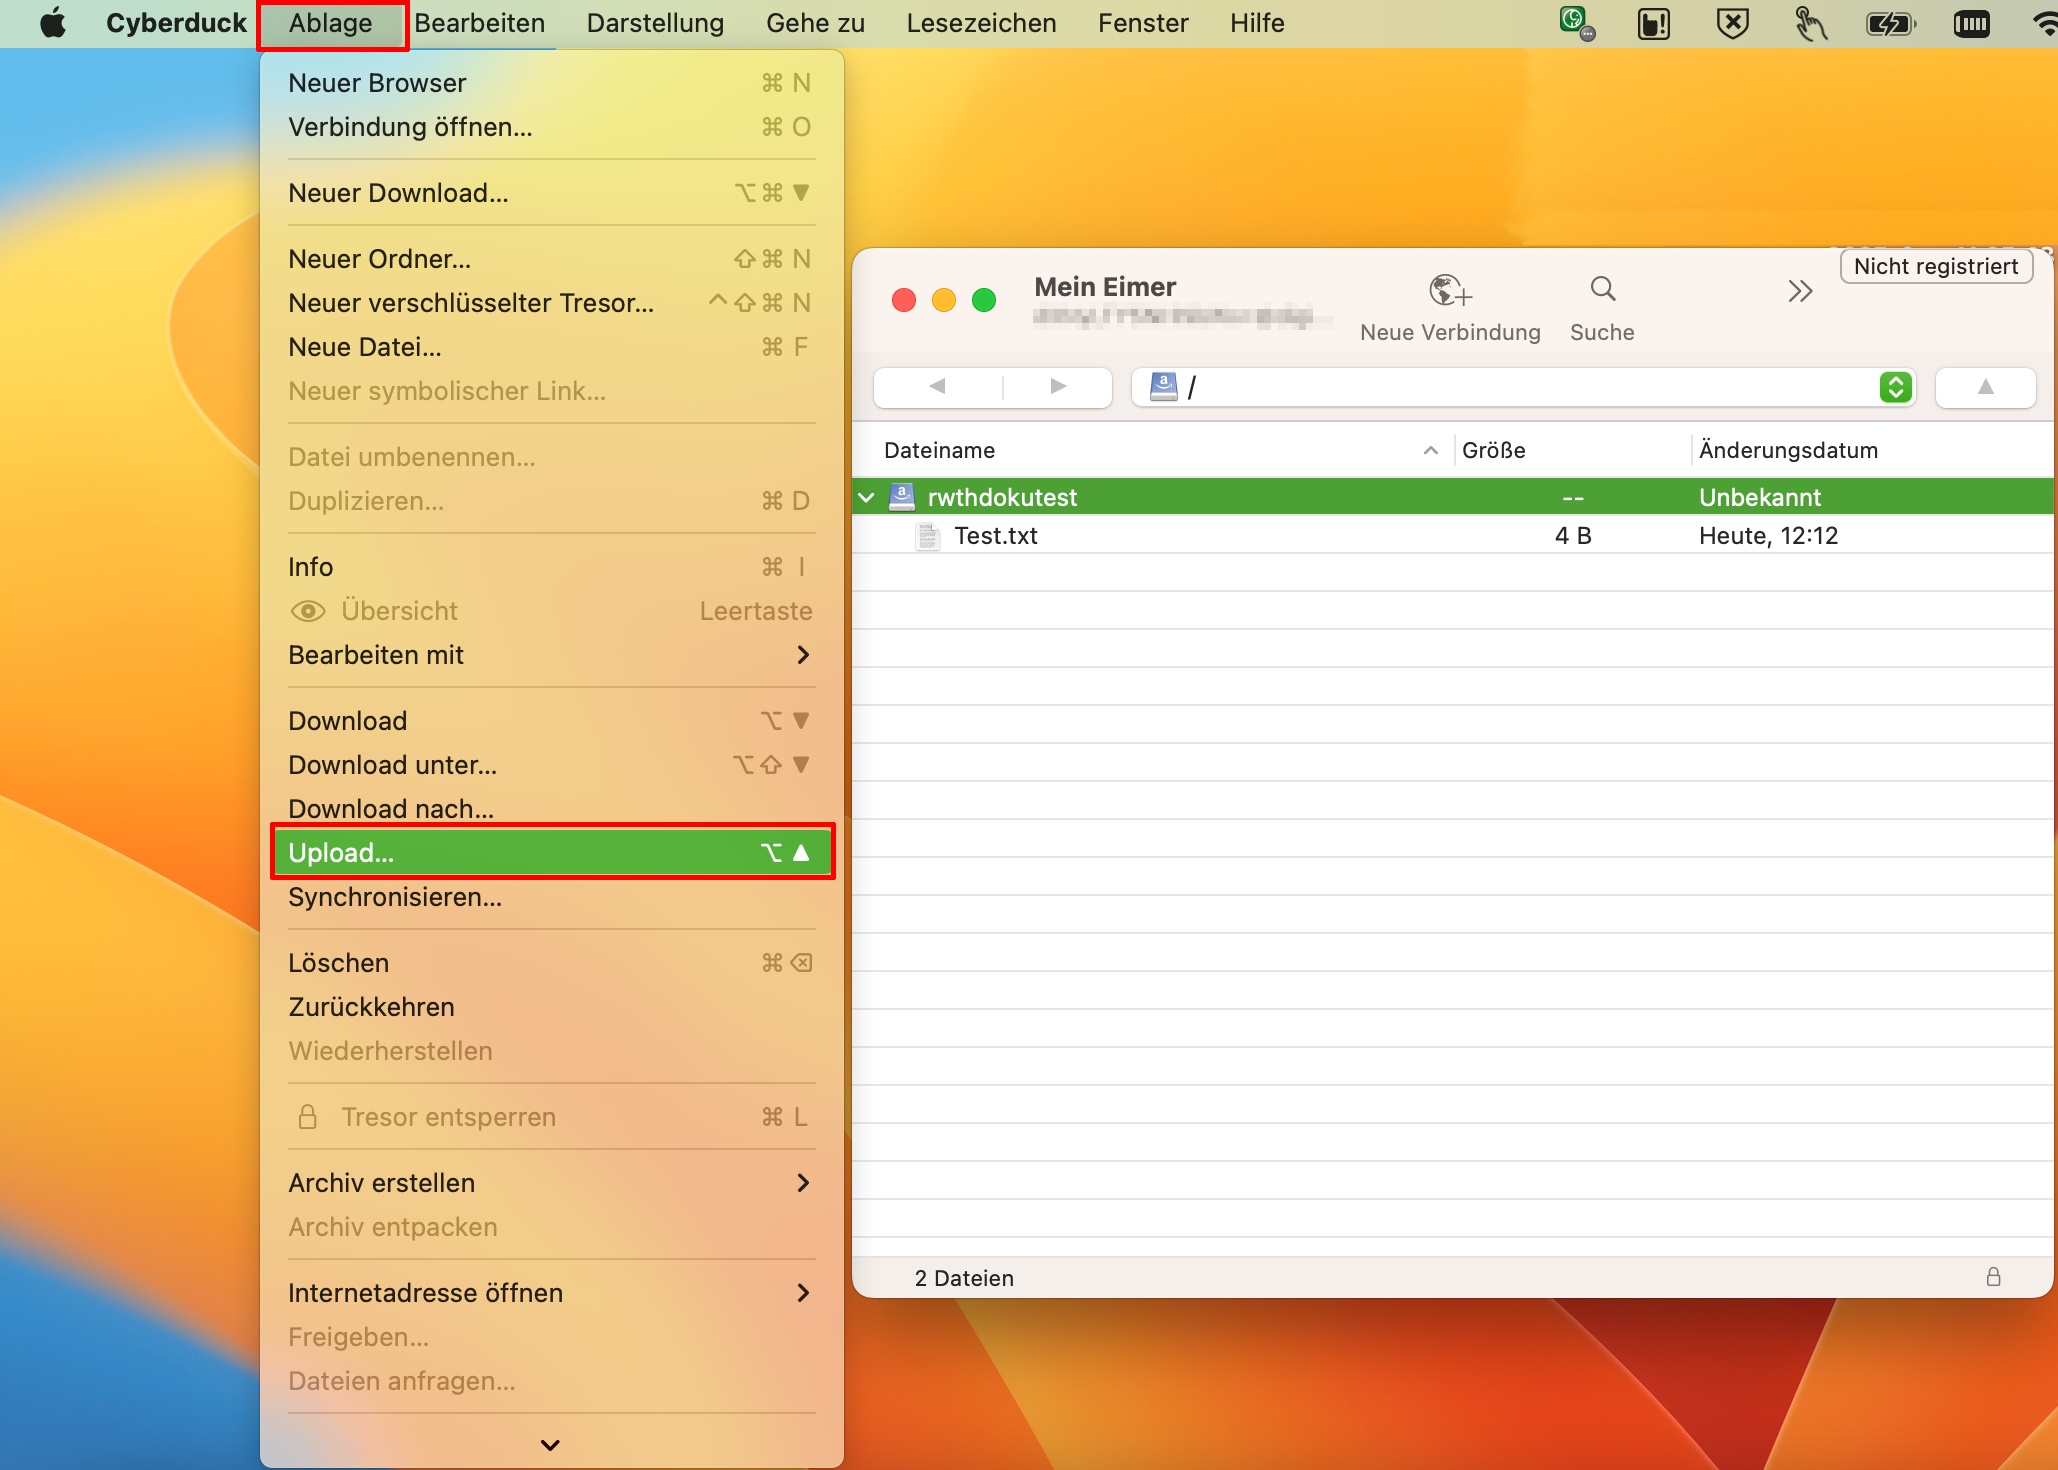Image resolution: width=2058 pixels, height=1470 pixels.
Task: Click the Test.txt file icon
Action: coord(928,536)
